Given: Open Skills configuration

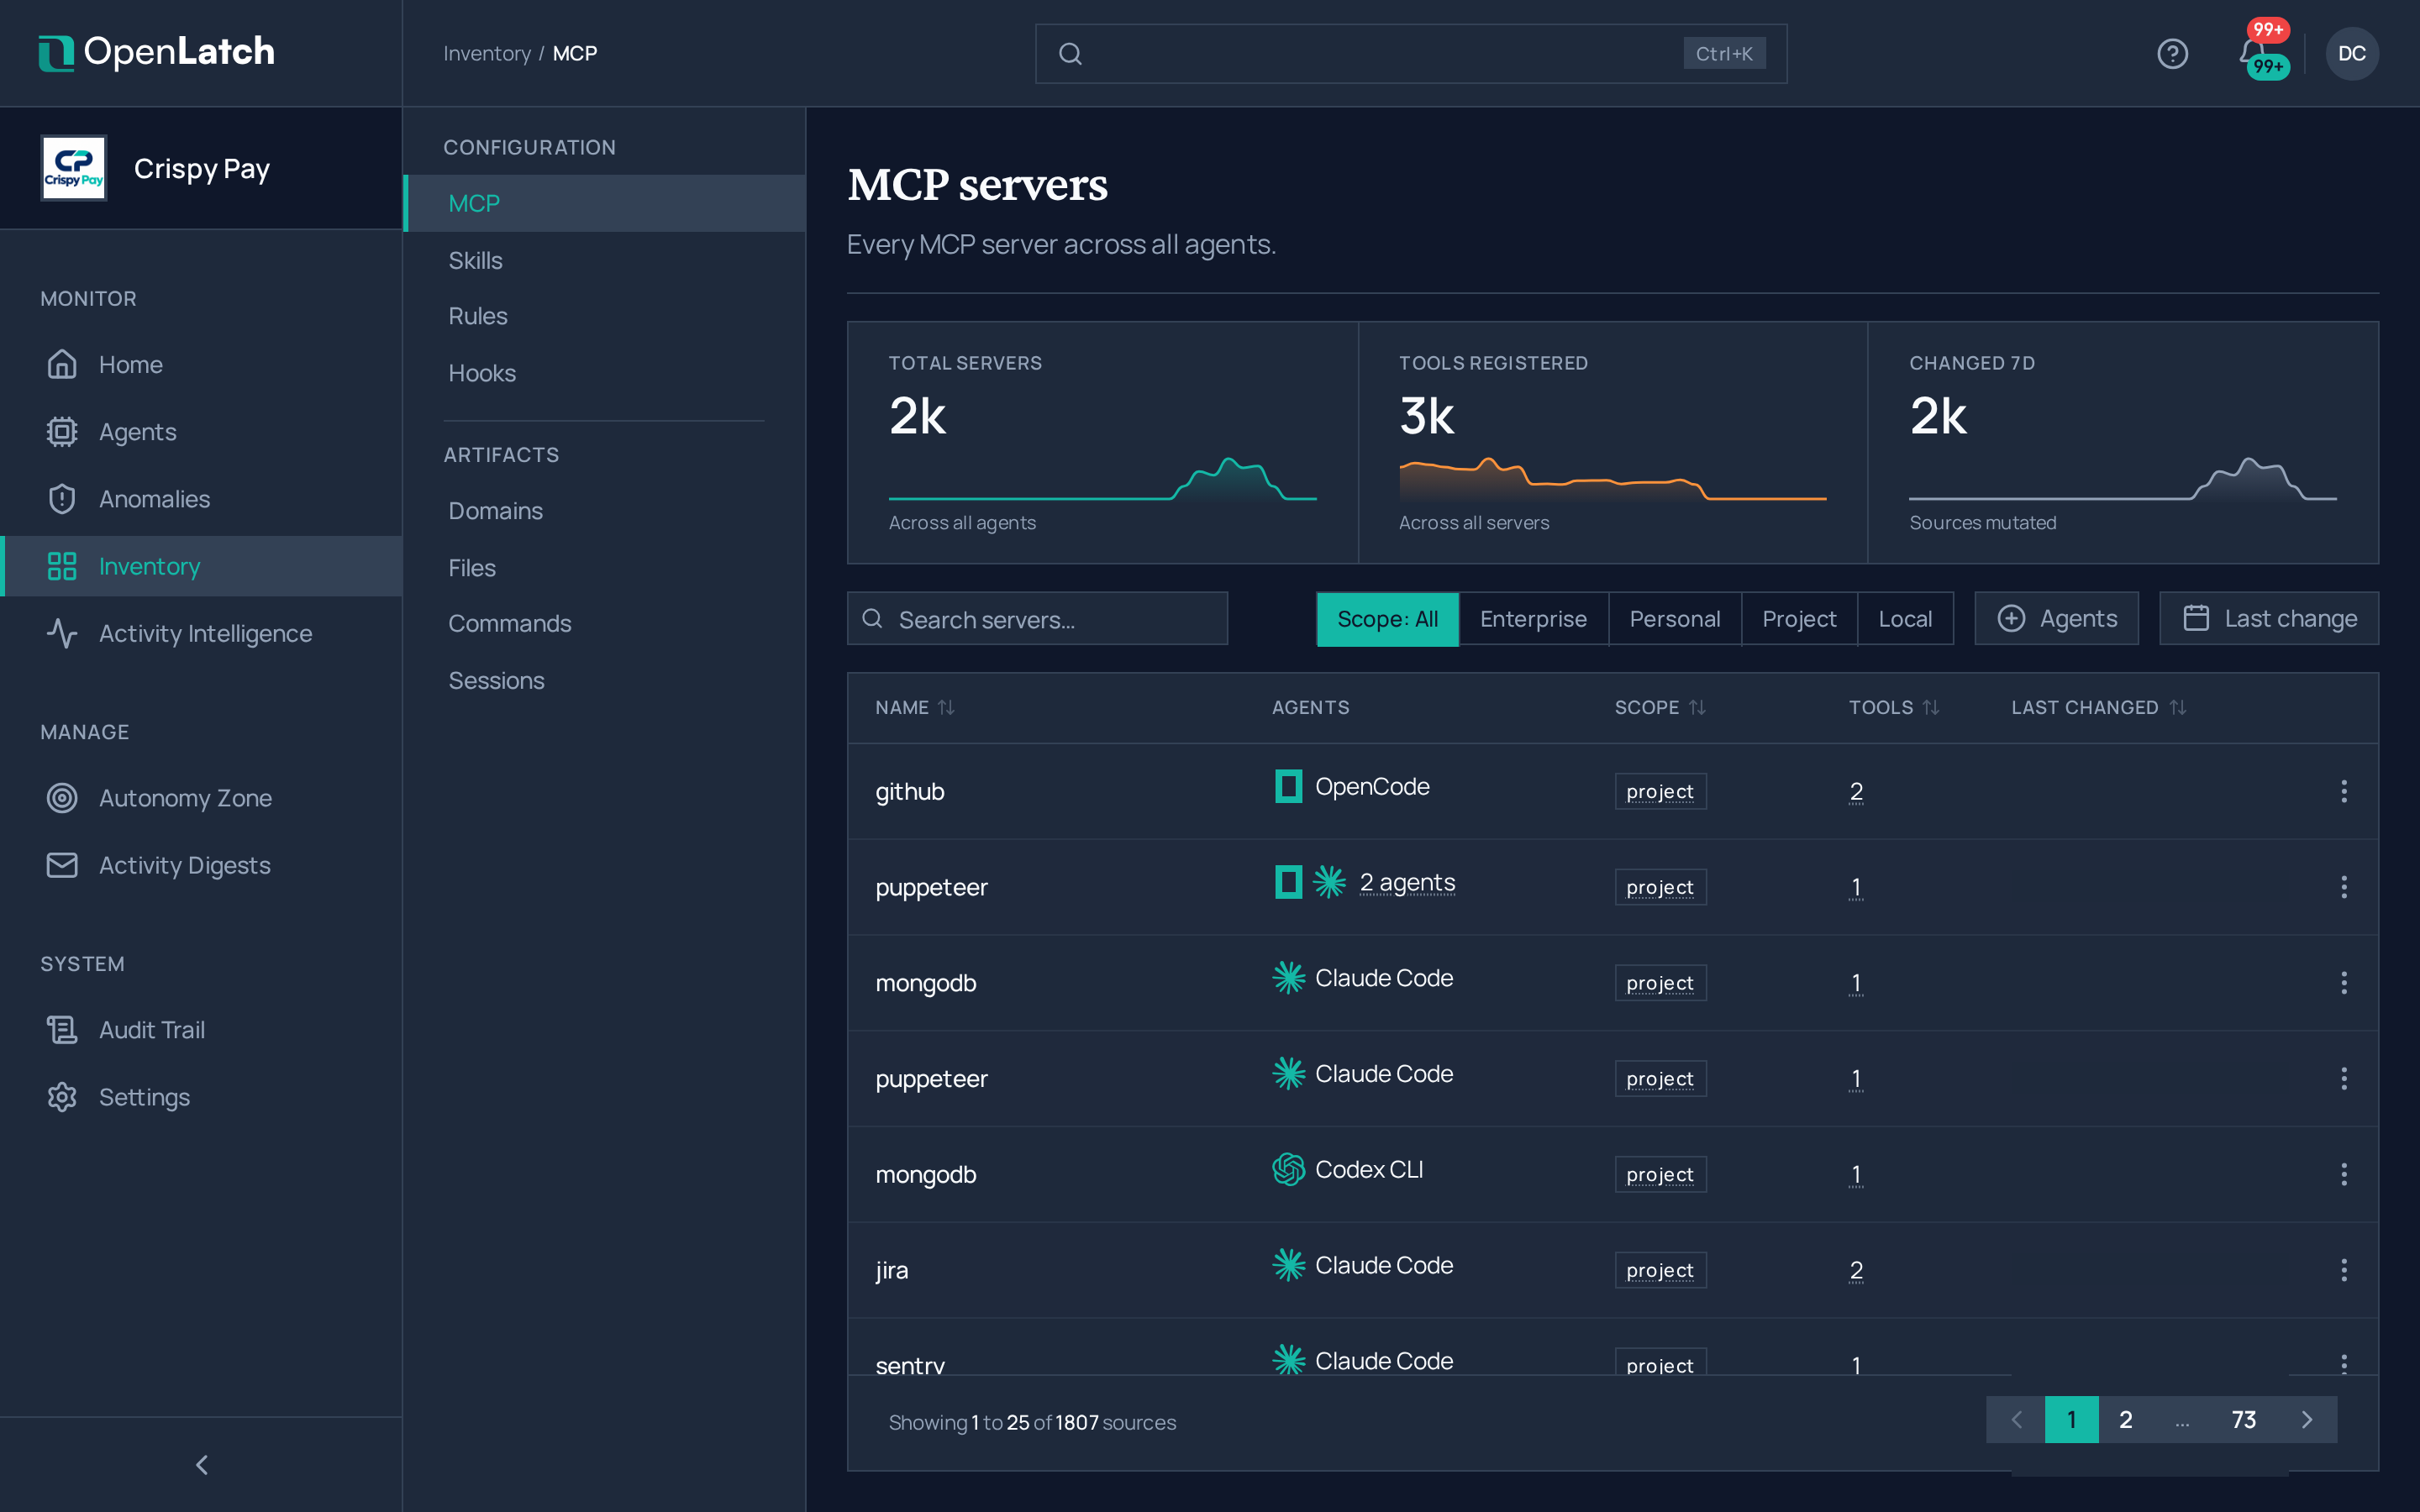Looking at the screenshot, I should [x=604, y=260].
